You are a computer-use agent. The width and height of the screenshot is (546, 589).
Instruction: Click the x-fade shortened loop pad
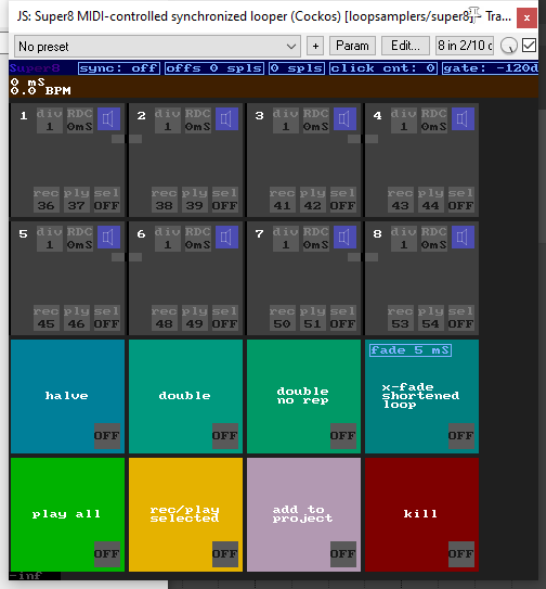(422, 396)
